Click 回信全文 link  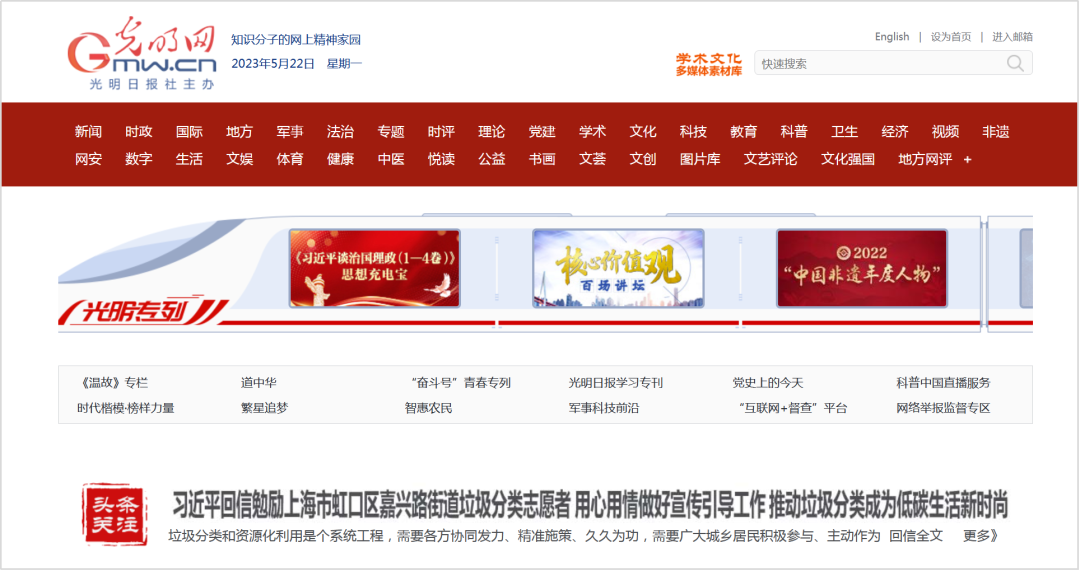click(x=916, y=536)
